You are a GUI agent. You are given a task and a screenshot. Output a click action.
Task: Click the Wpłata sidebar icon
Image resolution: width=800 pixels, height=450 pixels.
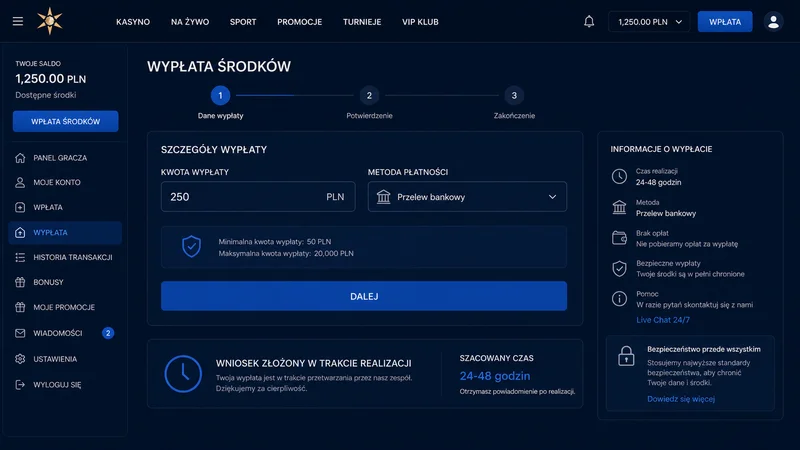tap(20, 207)
